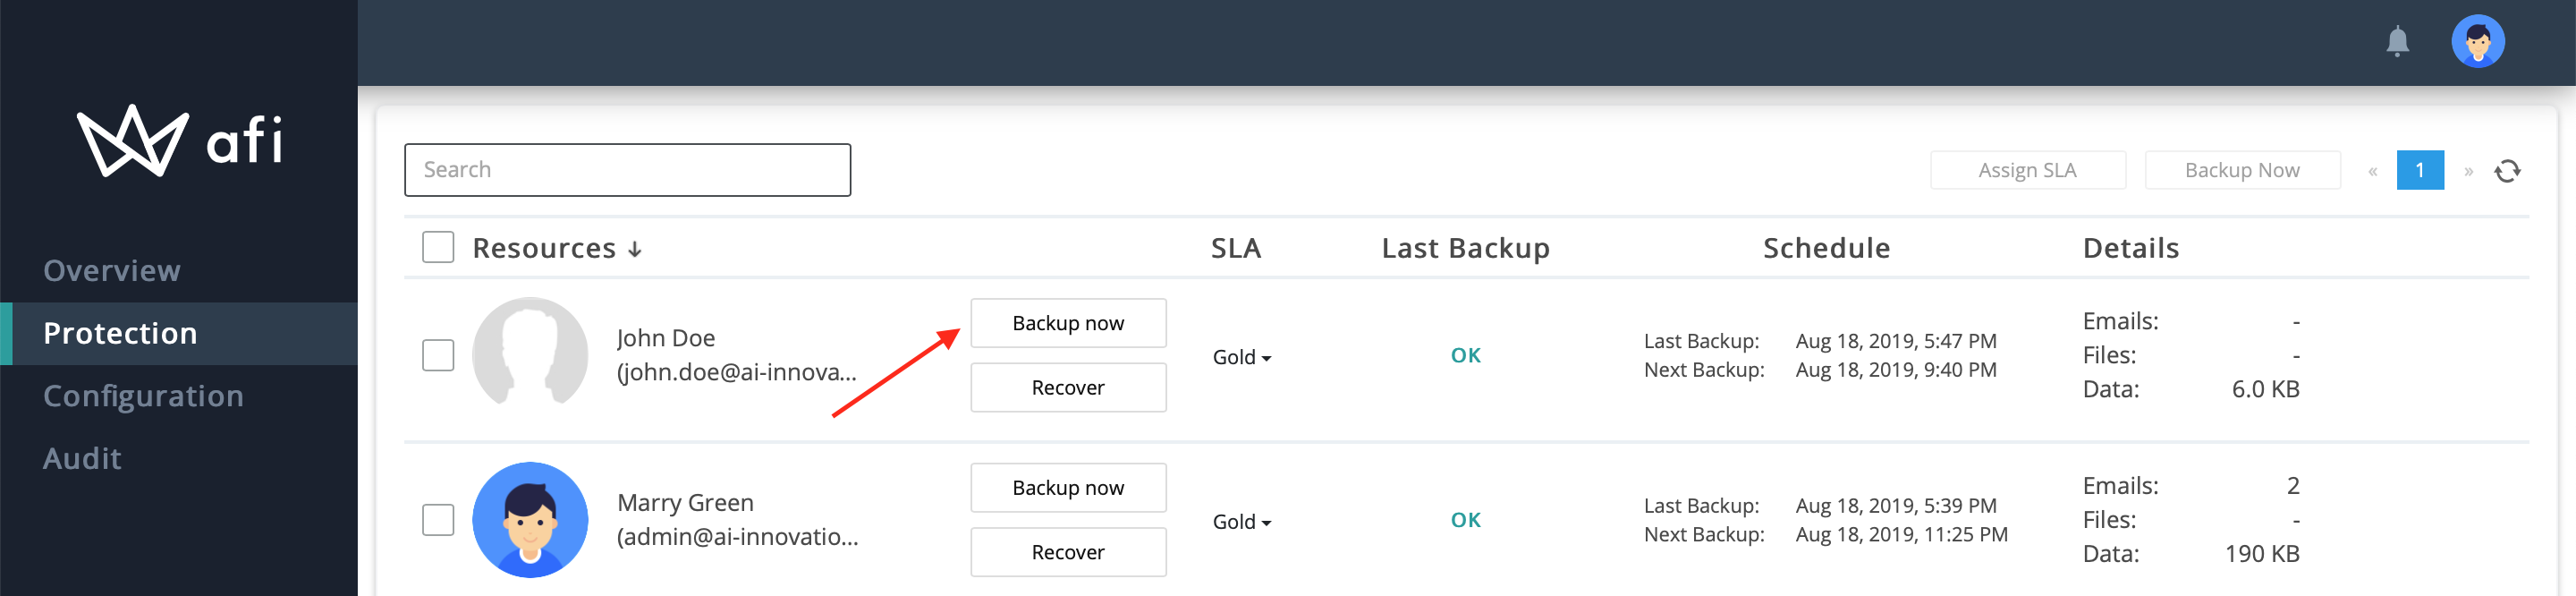The width and height of the screenshot is (2576, 596).
Task: Open the user profile avatar menu
Action: pyautogui.click(x=2477, y=41)
